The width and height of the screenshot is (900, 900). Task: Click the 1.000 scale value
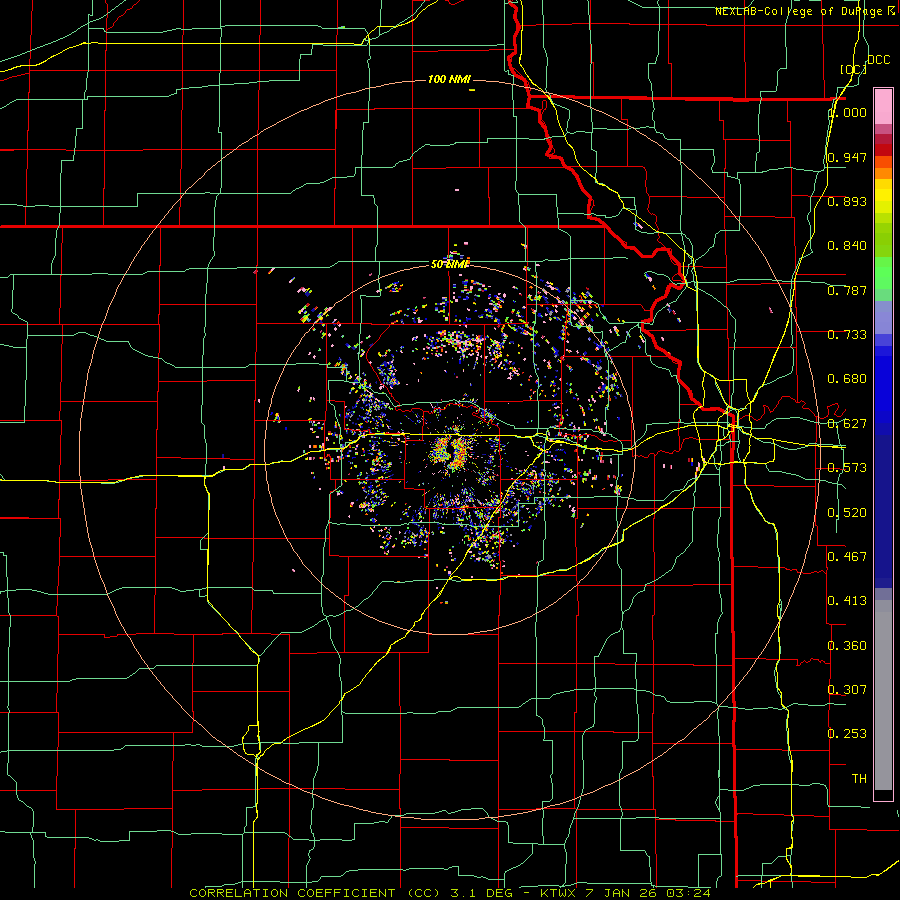click(x=847, y=112)
